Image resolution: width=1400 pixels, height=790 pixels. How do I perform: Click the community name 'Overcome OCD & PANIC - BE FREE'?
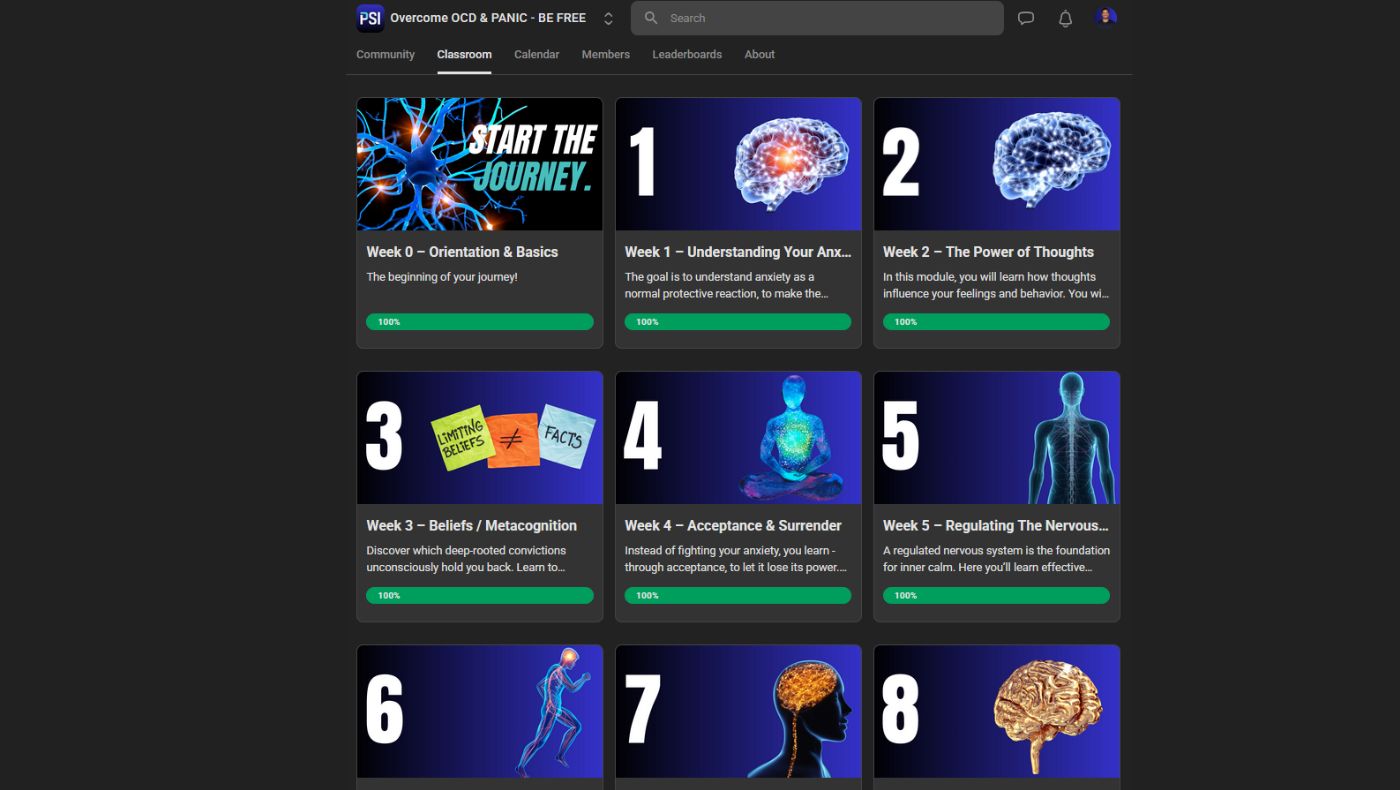(488, 18)
